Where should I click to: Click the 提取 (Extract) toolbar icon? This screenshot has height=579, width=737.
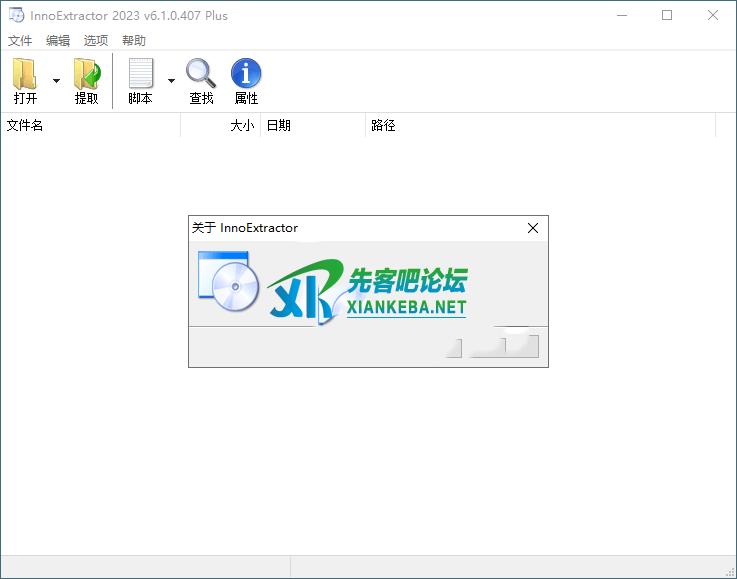click(87, 74)
